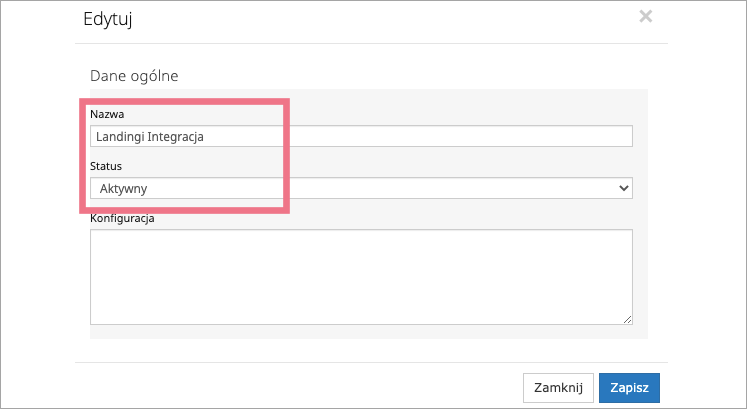This screenshot has height=409, width=747.
Task: Click the Konfiguracja textarea resize handle
Action: [628, 320]
